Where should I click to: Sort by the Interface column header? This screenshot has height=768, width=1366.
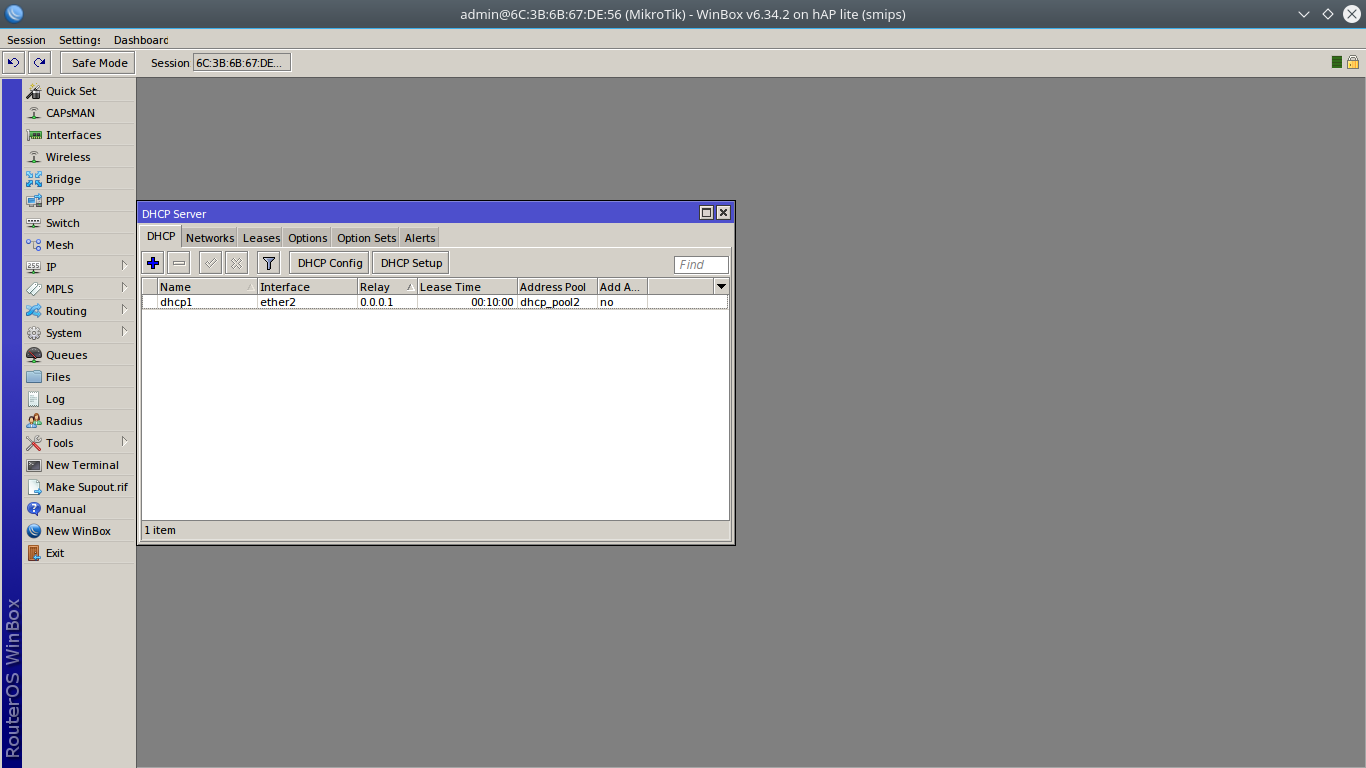(x=307, y=287)
